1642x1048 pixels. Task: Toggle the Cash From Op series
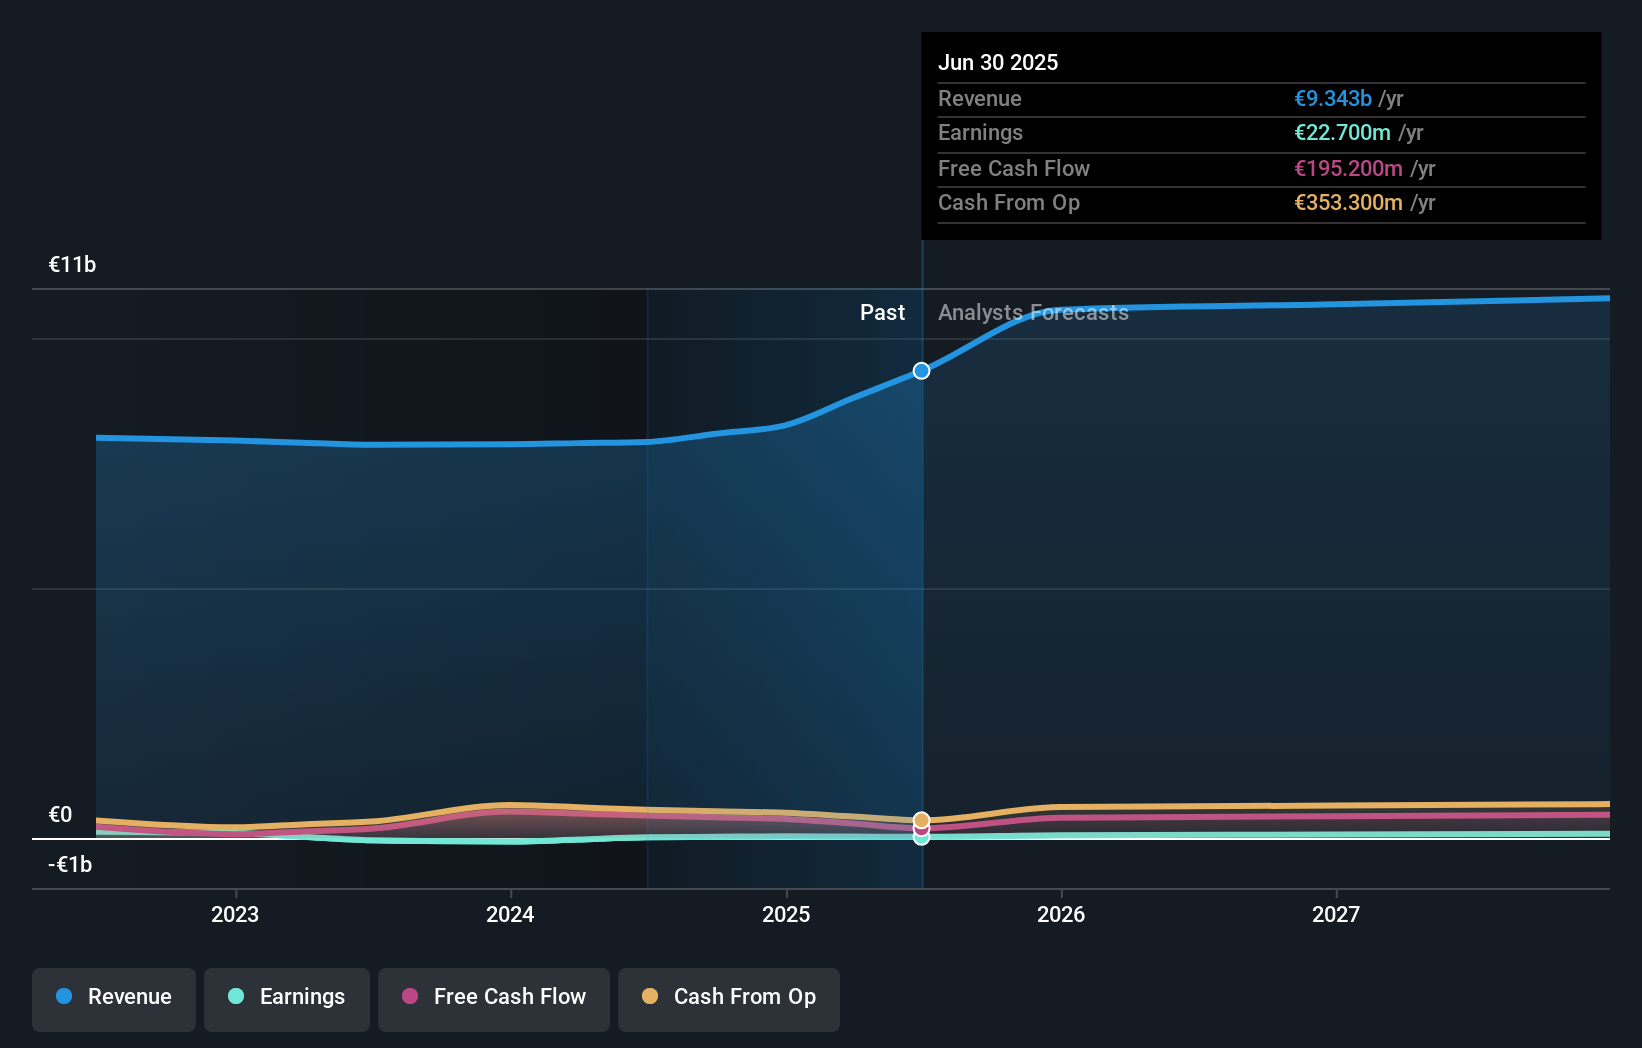pyautogui.click(x=729, y=997)
